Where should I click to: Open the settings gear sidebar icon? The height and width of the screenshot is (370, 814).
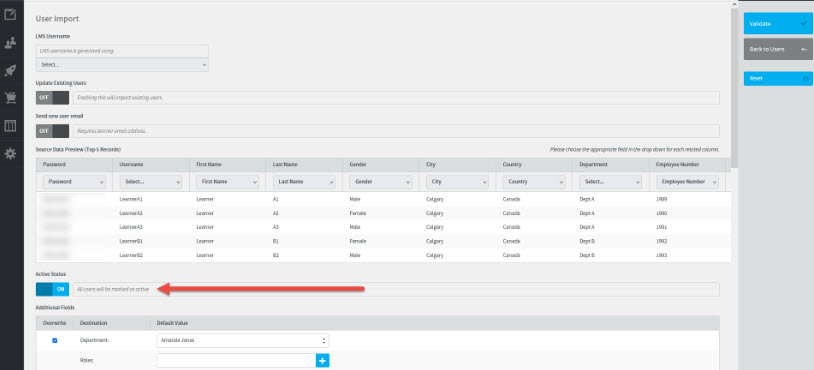tap(10, 154)
